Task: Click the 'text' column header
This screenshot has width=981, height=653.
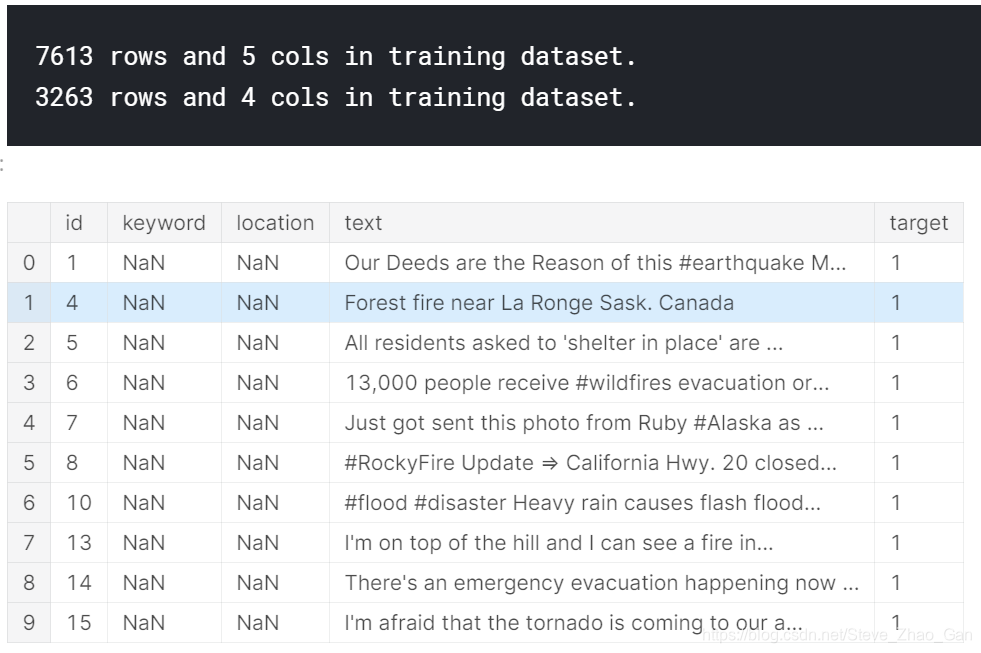Action: [x=363, y=223]
